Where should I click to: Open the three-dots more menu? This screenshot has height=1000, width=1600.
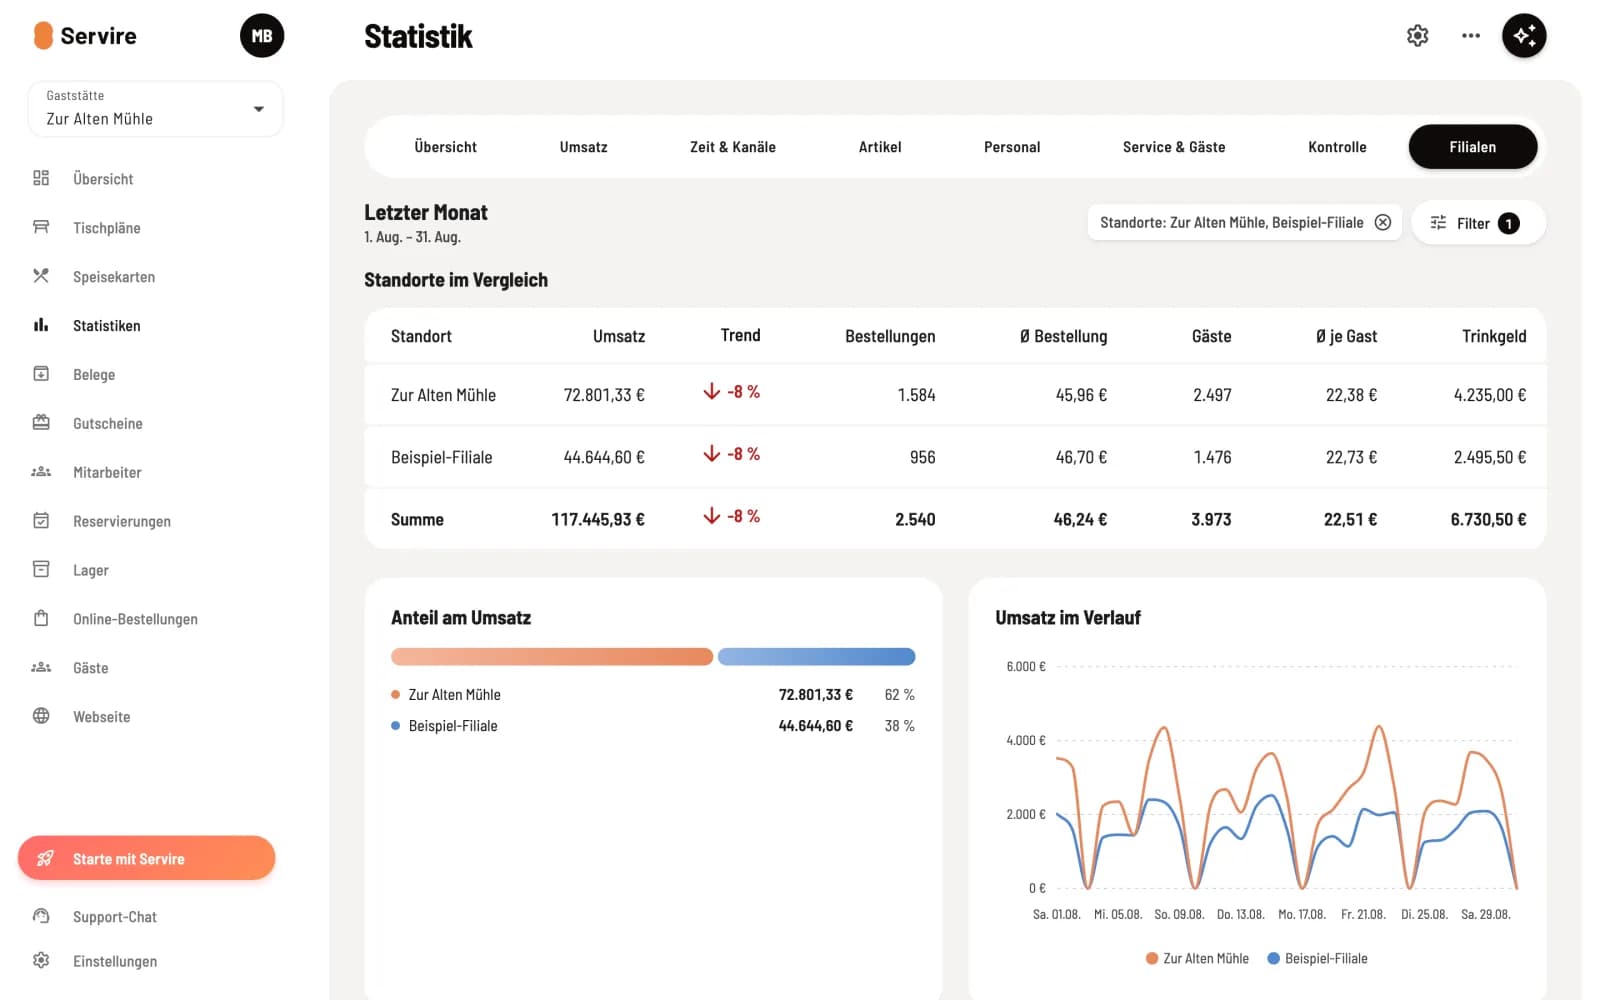click(1470, 36)
